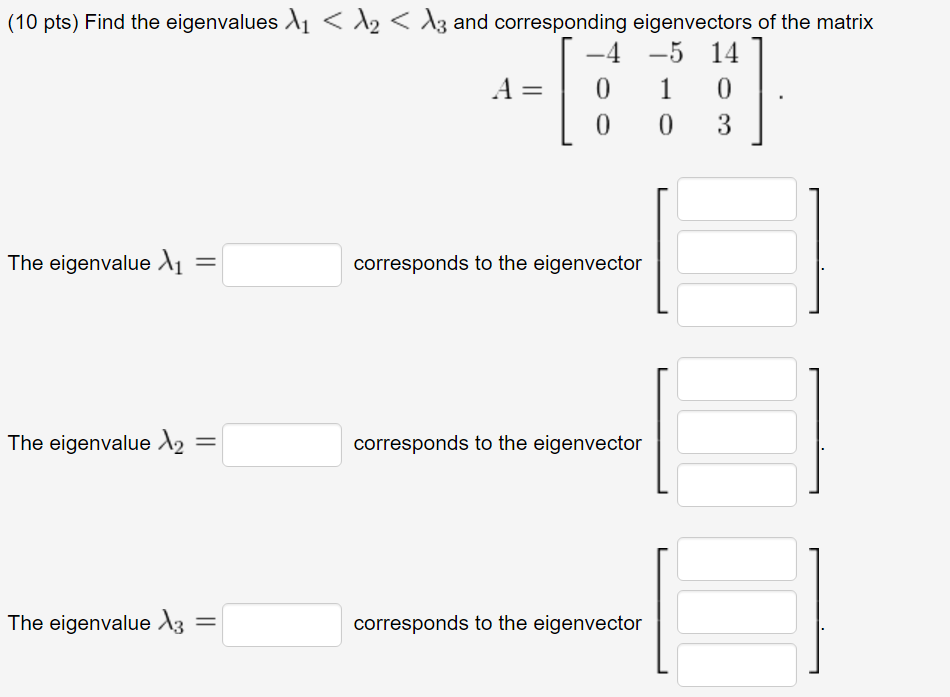The image size is (950, 697).
Task: Click the middle entry of the λ1 eigenvector
Action: 736,252
